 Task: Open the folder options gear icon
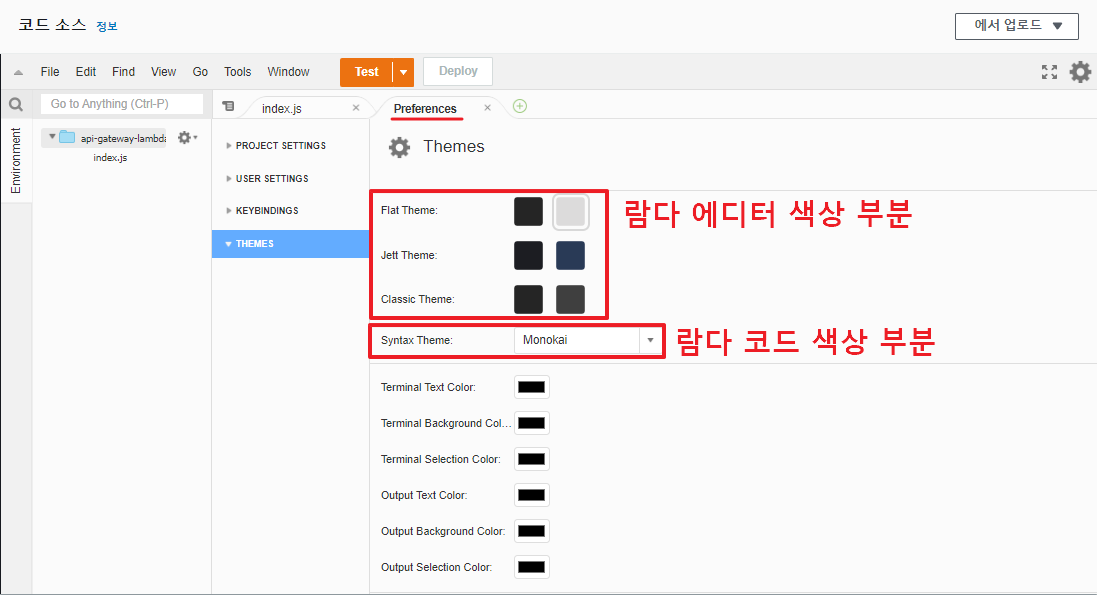186,138
